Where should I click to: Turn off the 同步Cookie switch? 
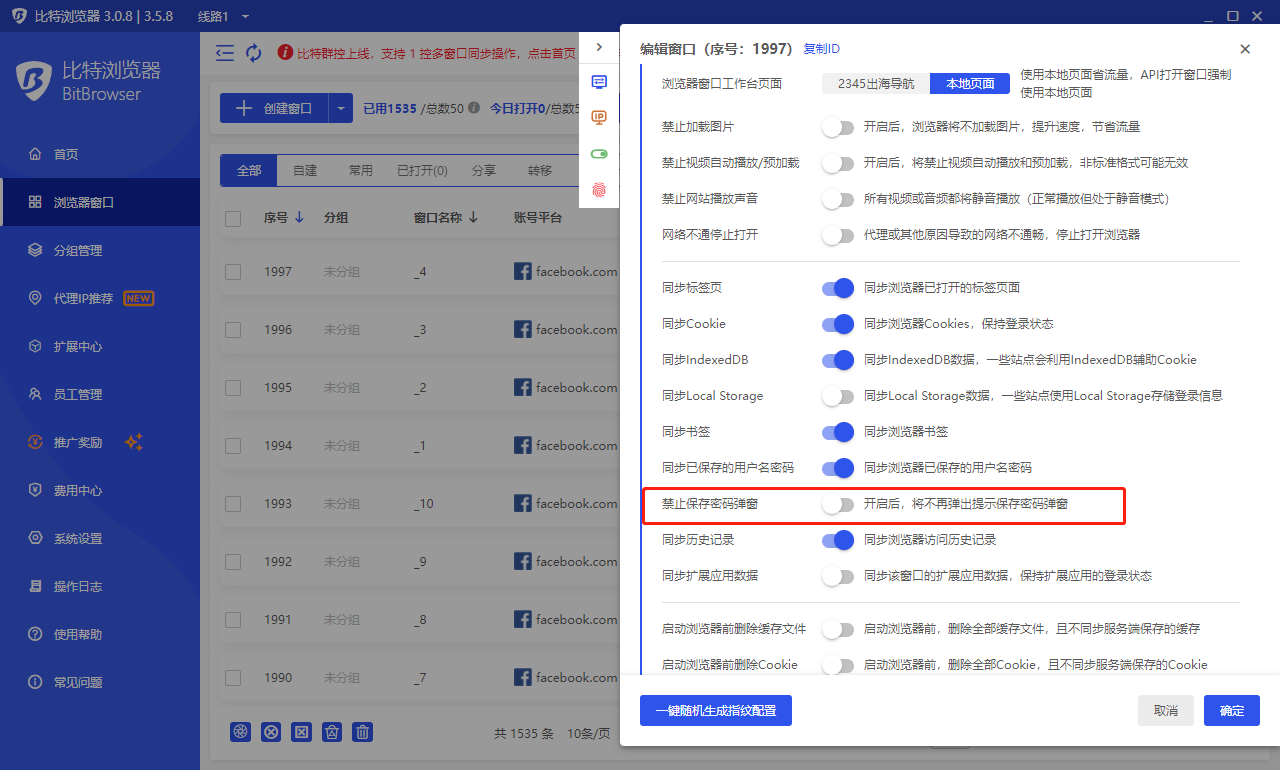[837, 324]
